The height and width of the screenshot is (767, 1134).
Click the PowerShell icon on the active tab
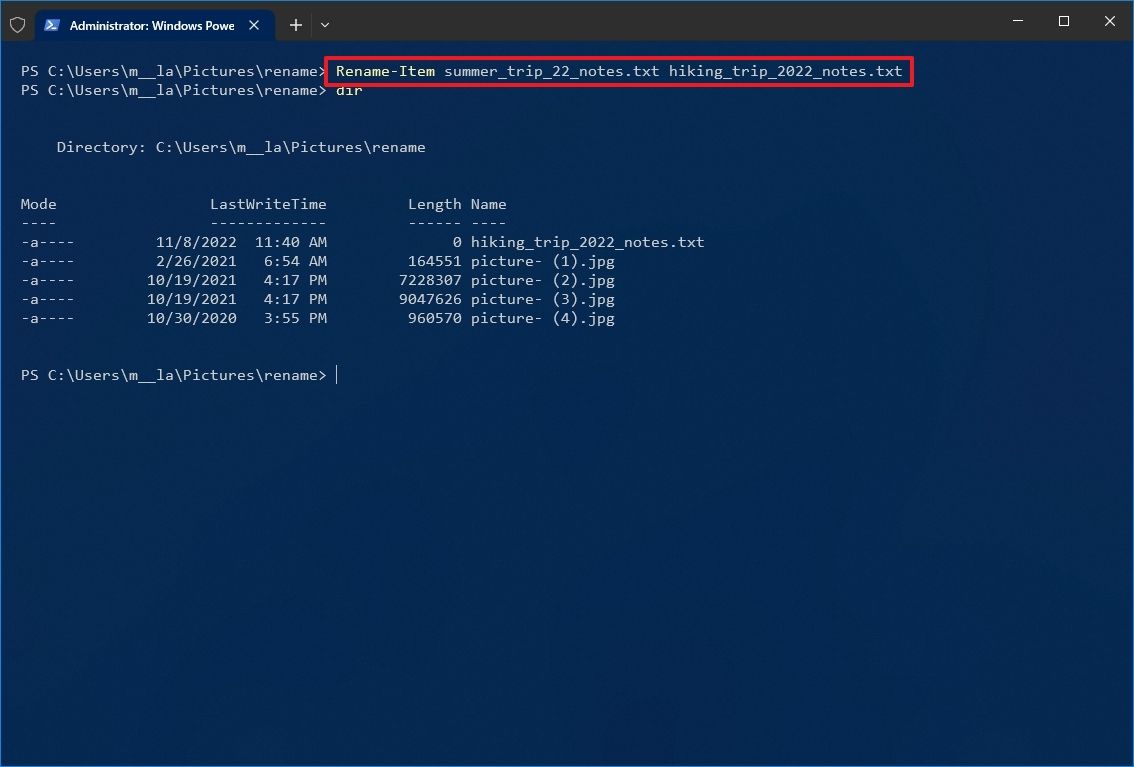click(x=53, y=25)
